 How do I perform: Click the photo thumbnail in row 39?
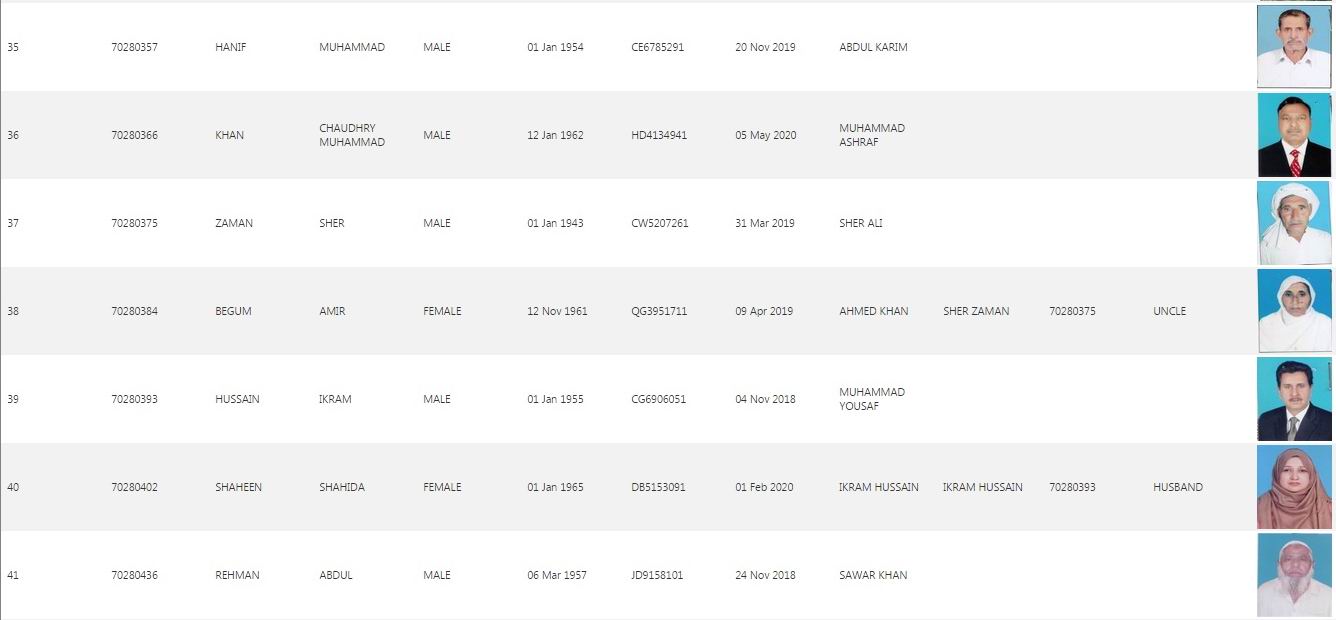click(1294, 399)
